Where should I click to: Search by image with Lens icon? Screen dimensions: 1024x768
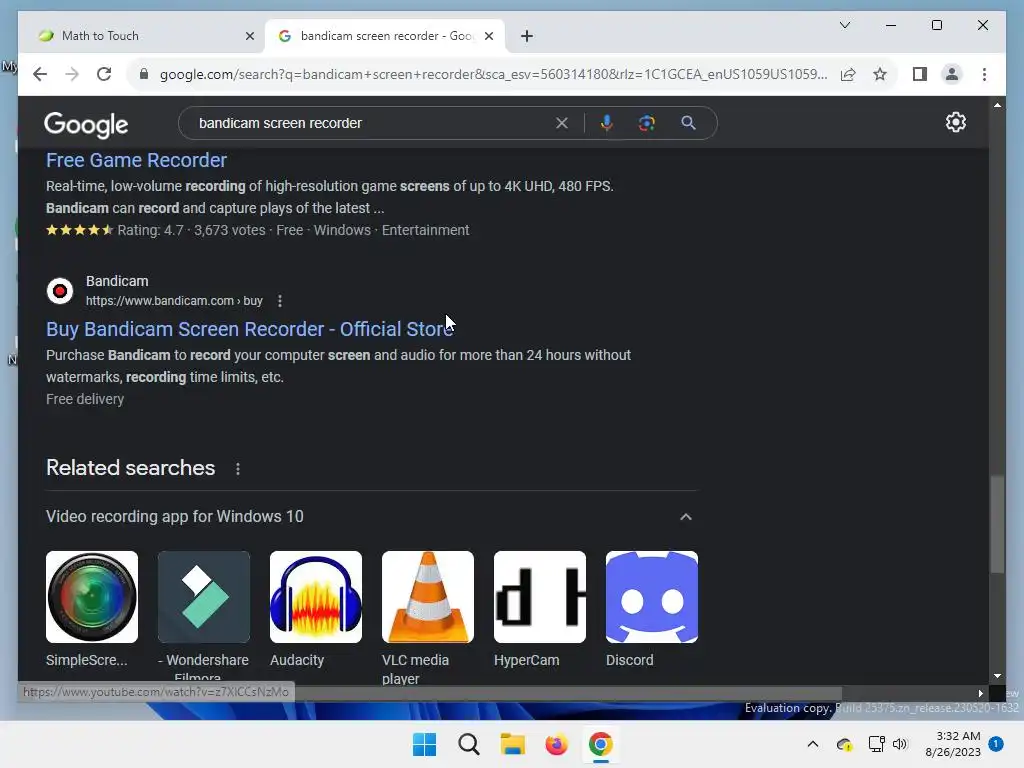647,123
